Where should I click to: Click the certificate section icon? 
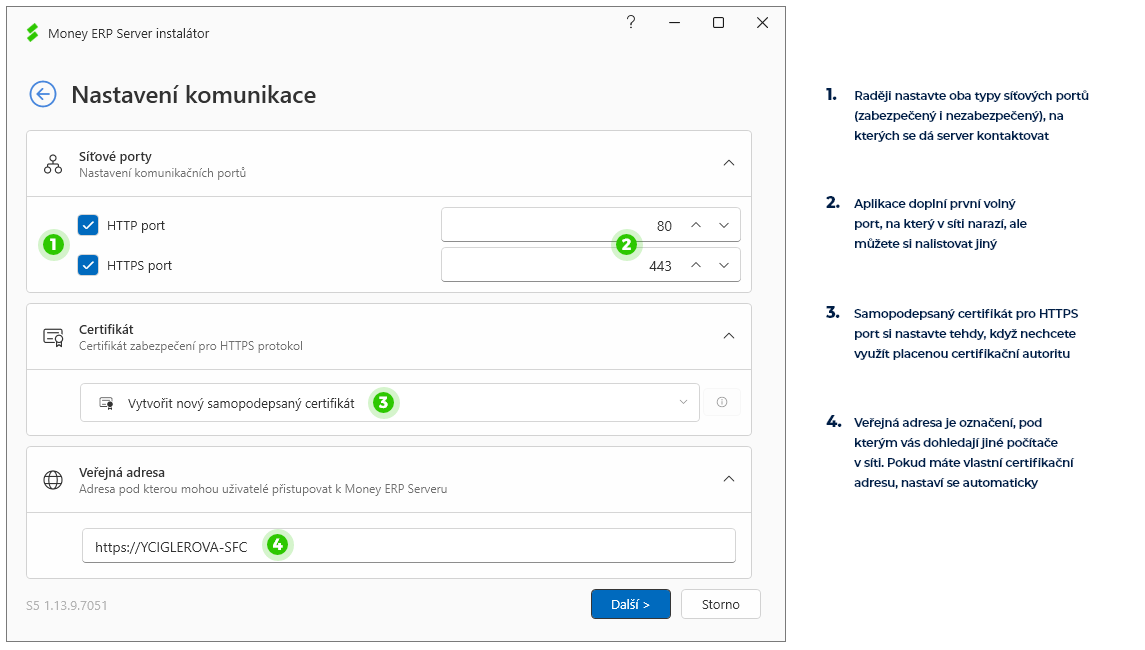click(x=53, y=337)
